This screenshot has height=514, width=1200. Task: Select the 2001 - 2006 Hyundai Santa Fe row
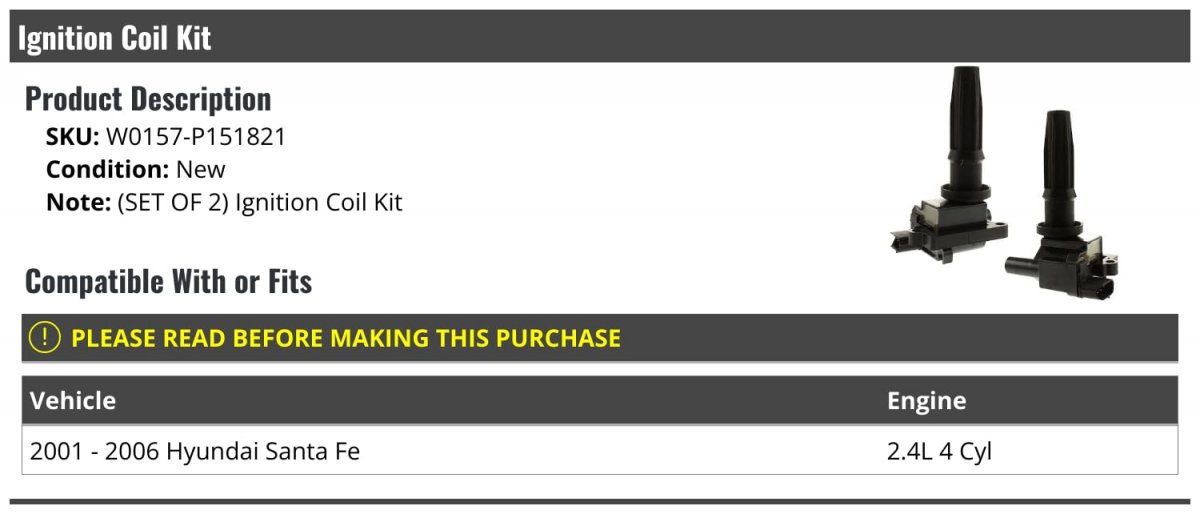point(599,451)
